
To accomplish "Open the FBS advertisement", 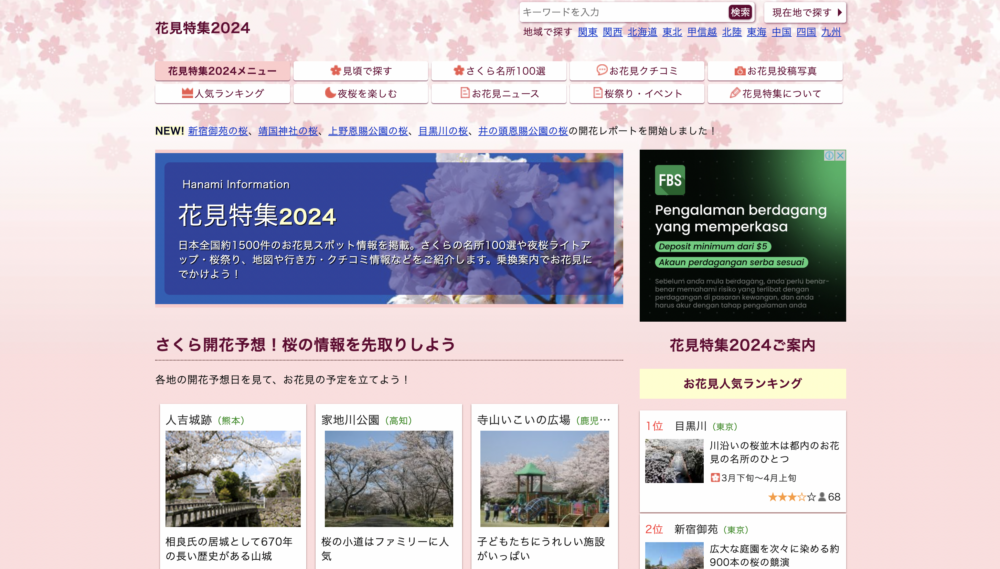I will 742,236.
